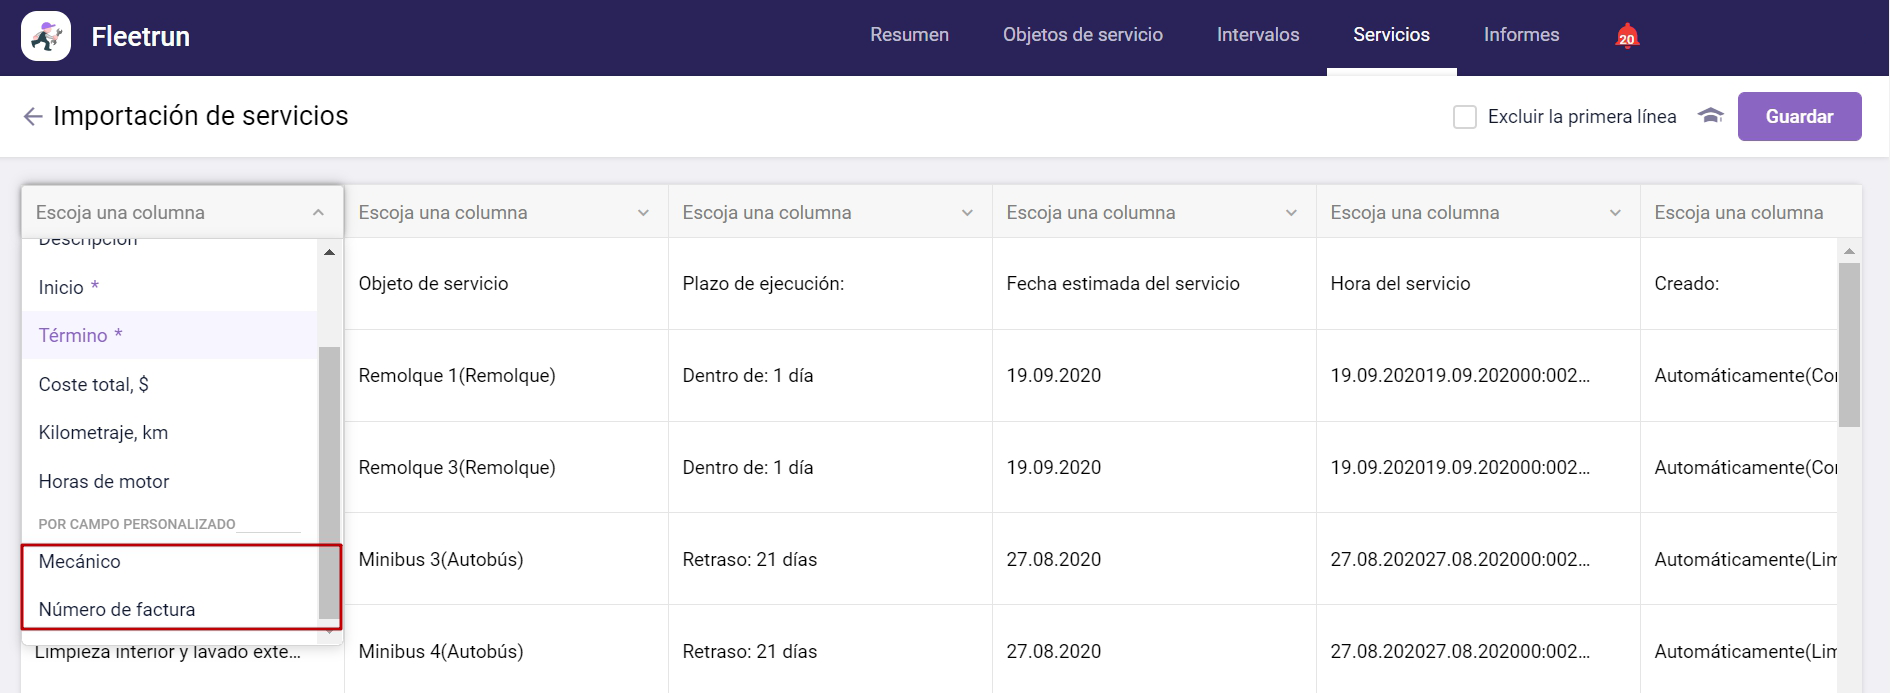Click the Importación de servicios heading
Image resolution: width=1890 pixels, height=693 pixels.
pos(200,116)
